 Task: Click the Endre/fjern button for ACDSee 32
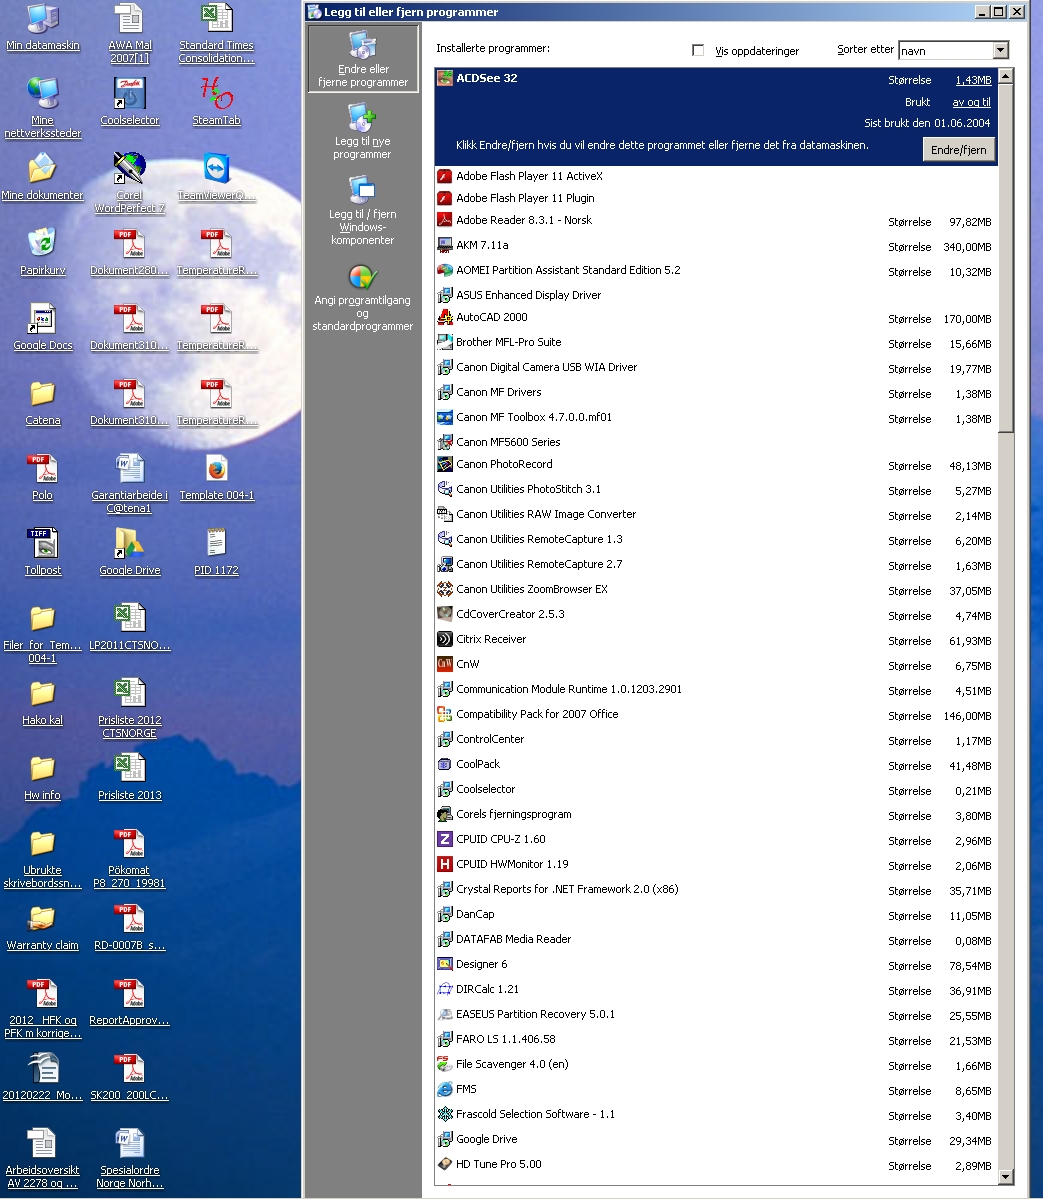coord(958,150)
